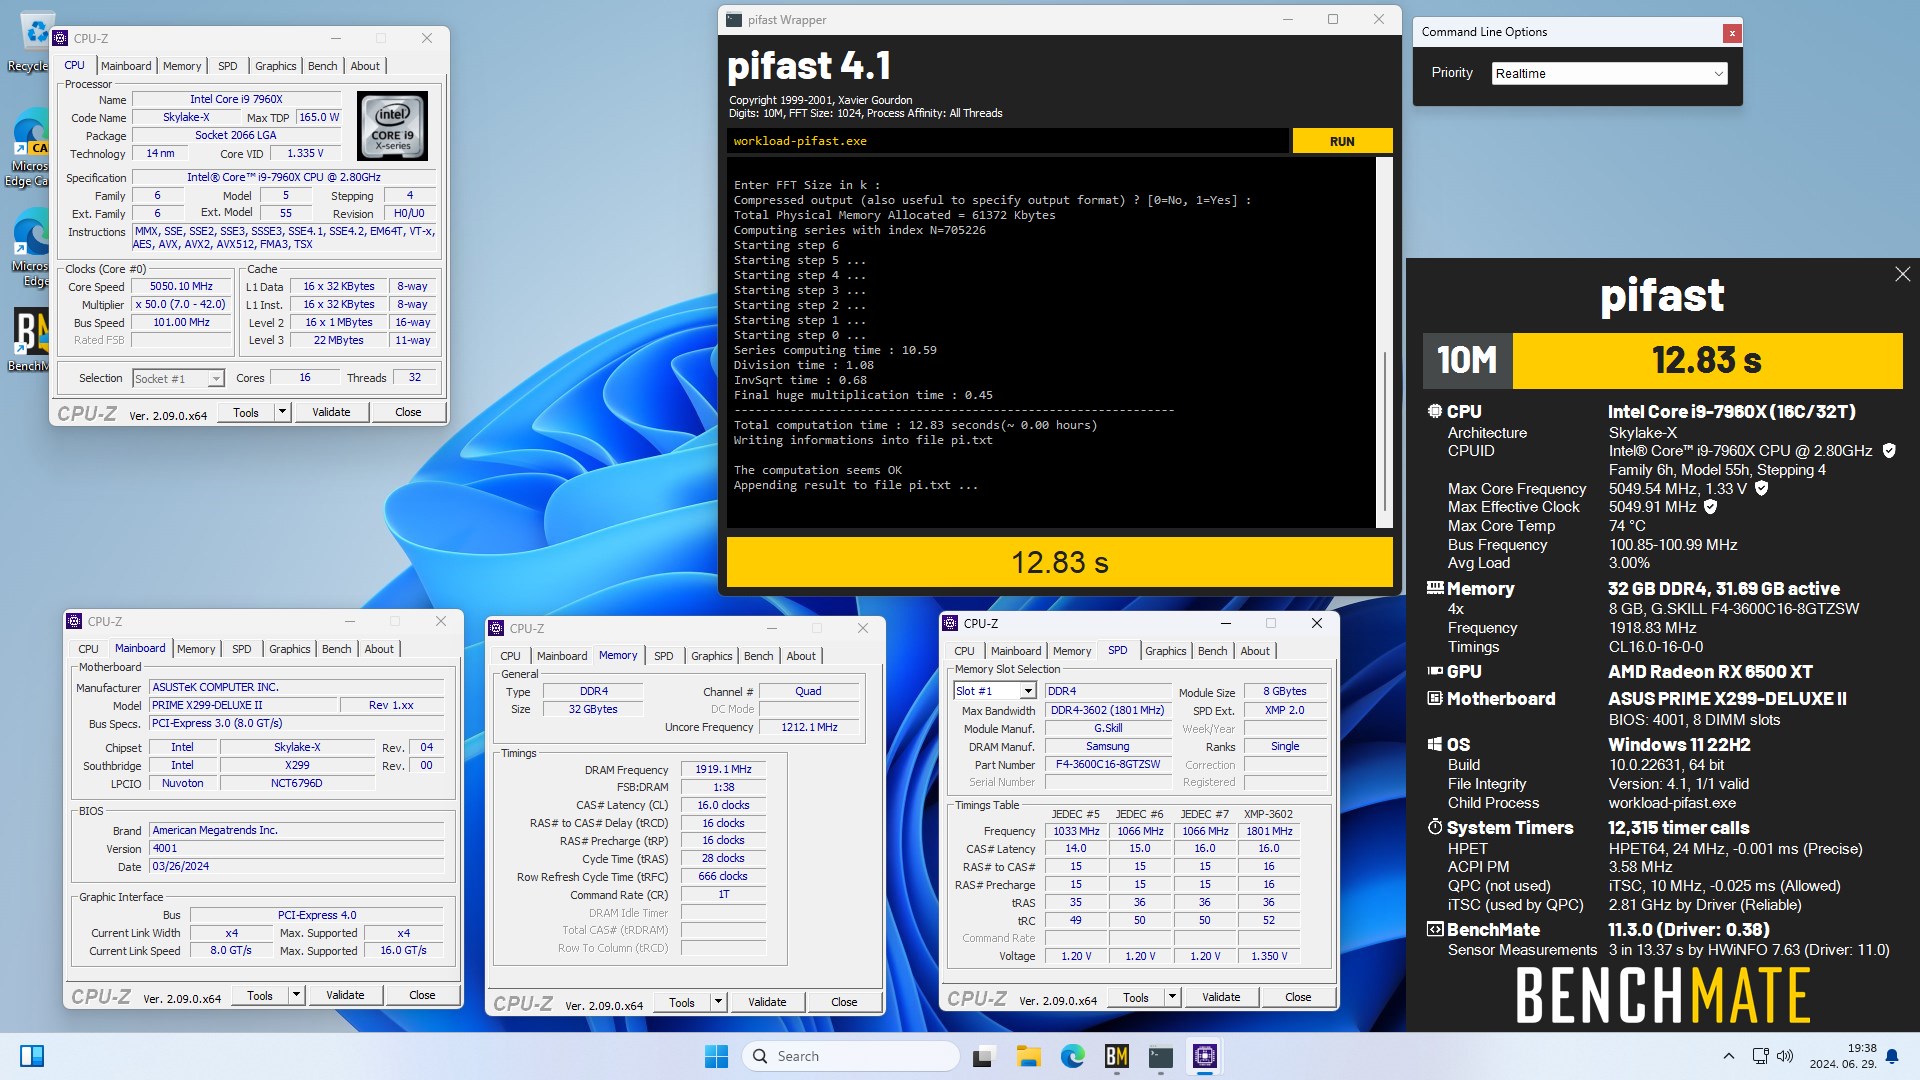
Task: Click the pifast console vertical scrollbar
Action: tap(1384, 342)
